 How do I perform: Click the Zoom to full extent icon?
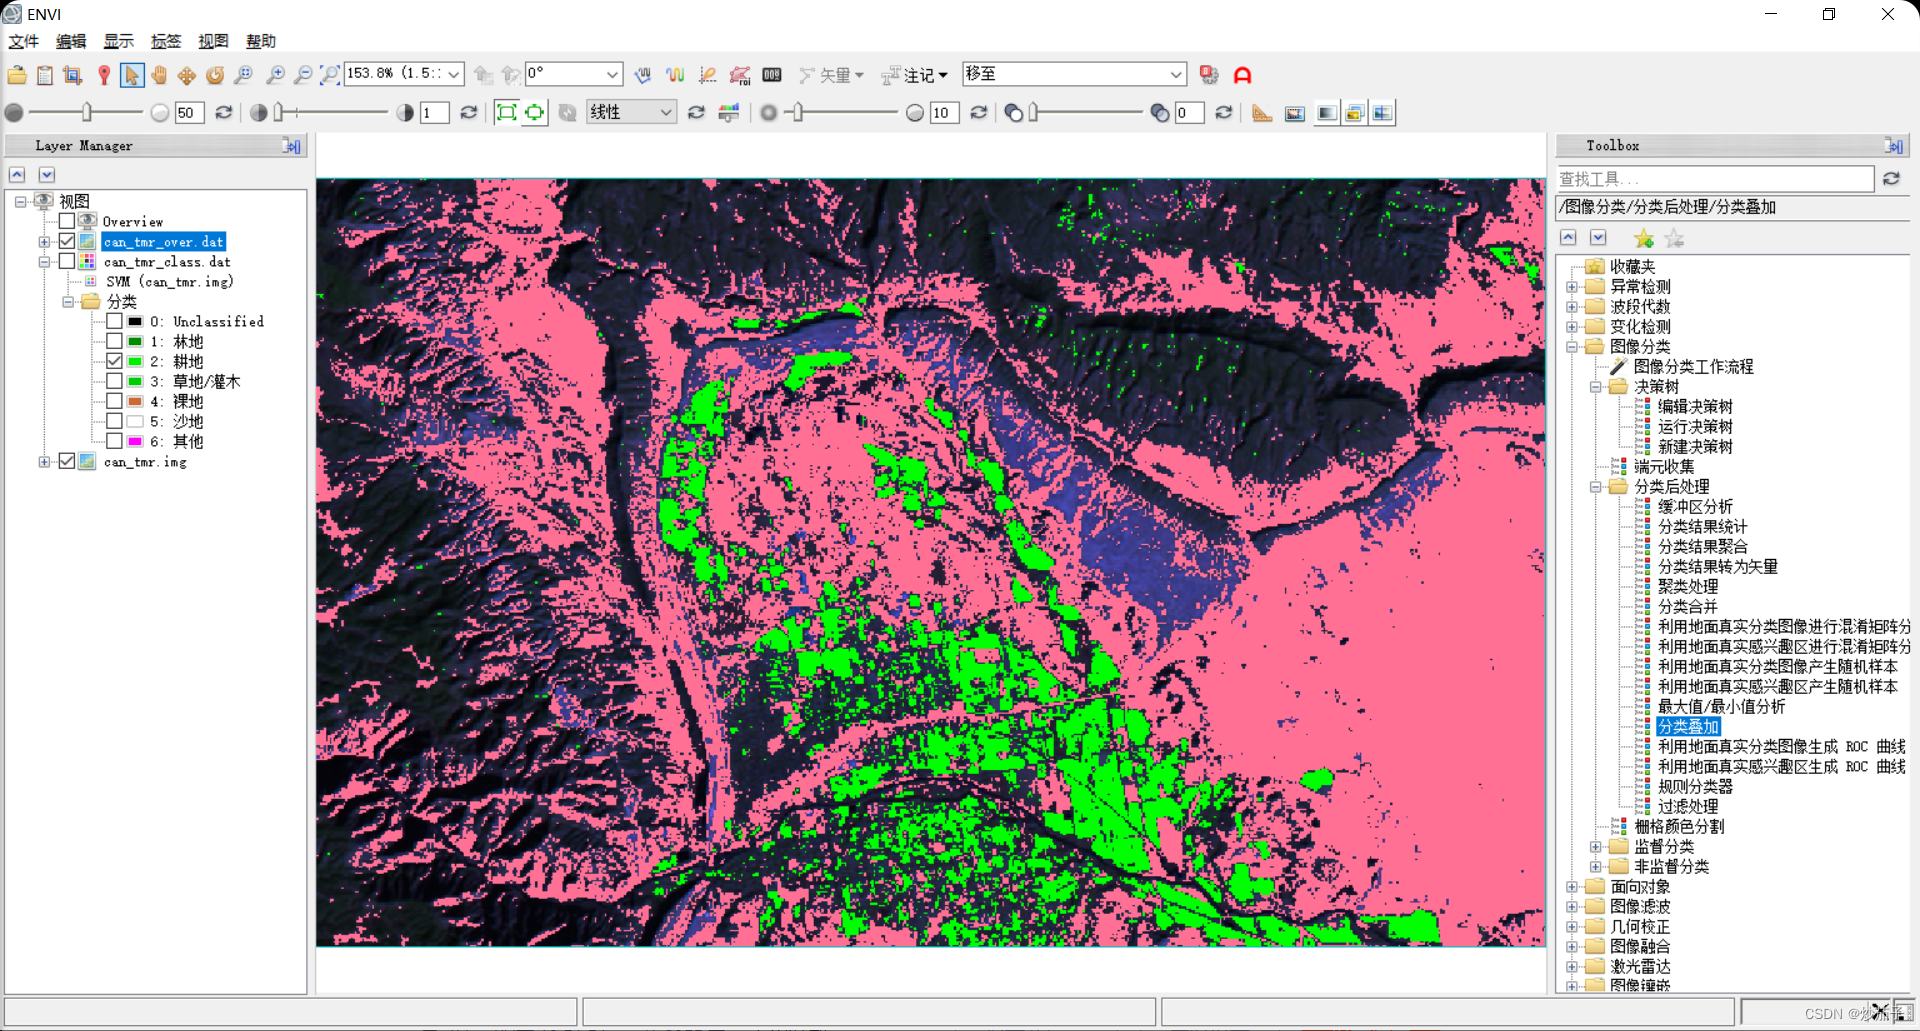tap(329, 75)
